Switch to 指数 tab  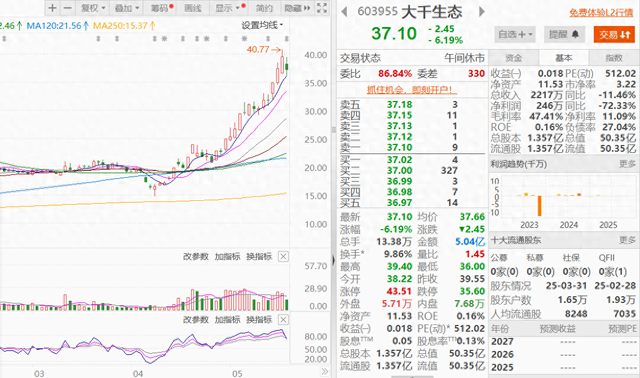point(614,58)
